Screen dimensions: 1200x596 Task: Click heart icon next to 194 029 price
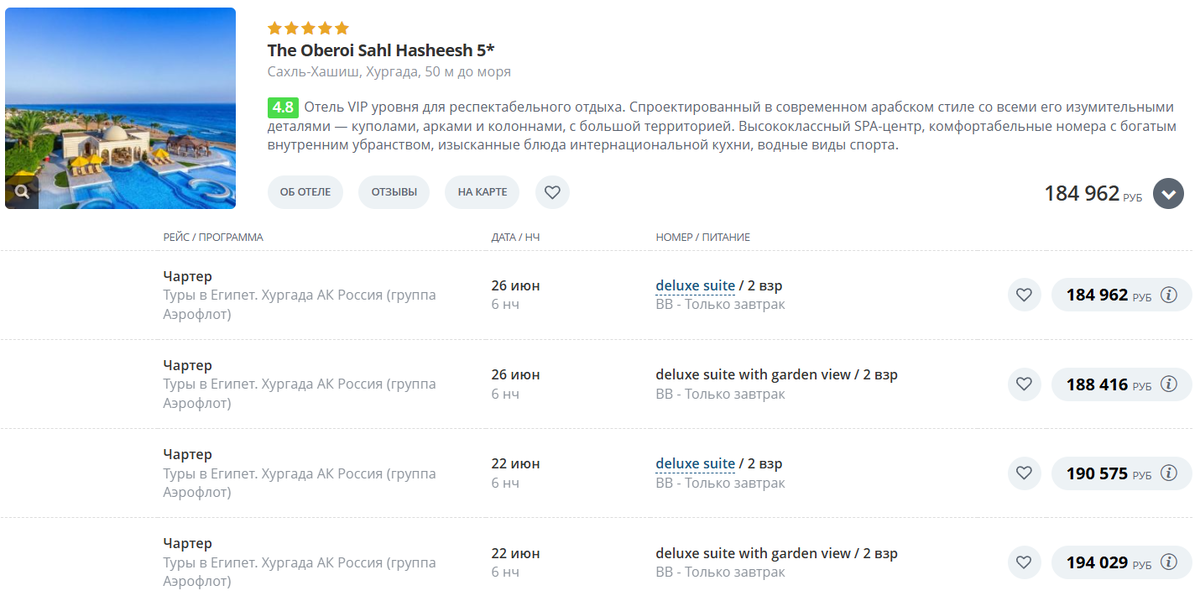tap(1023, 562)
